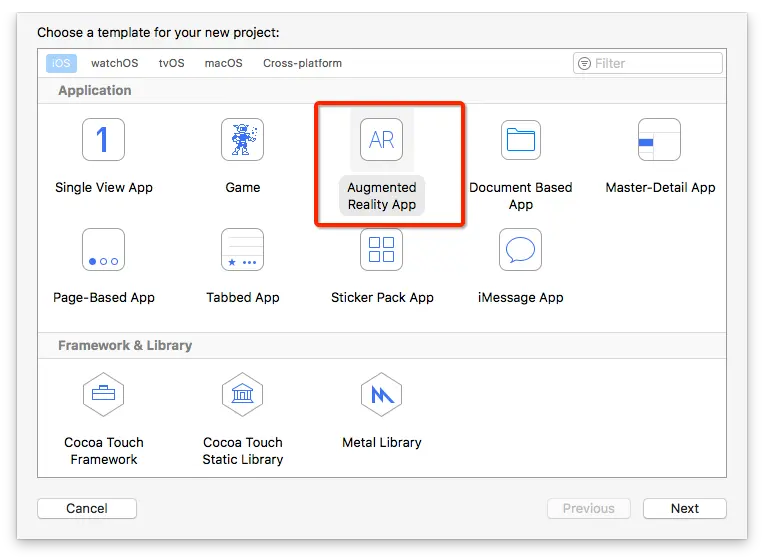Select the Tabbed App template icon
The height and width of the screenshot is (560, 764).
(242, 250)
